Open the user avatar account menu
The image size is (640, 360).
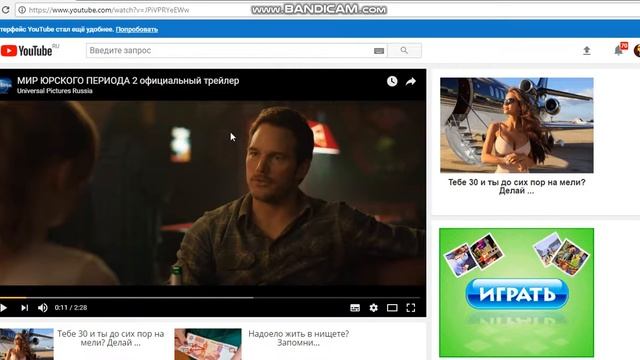(637, 51)
